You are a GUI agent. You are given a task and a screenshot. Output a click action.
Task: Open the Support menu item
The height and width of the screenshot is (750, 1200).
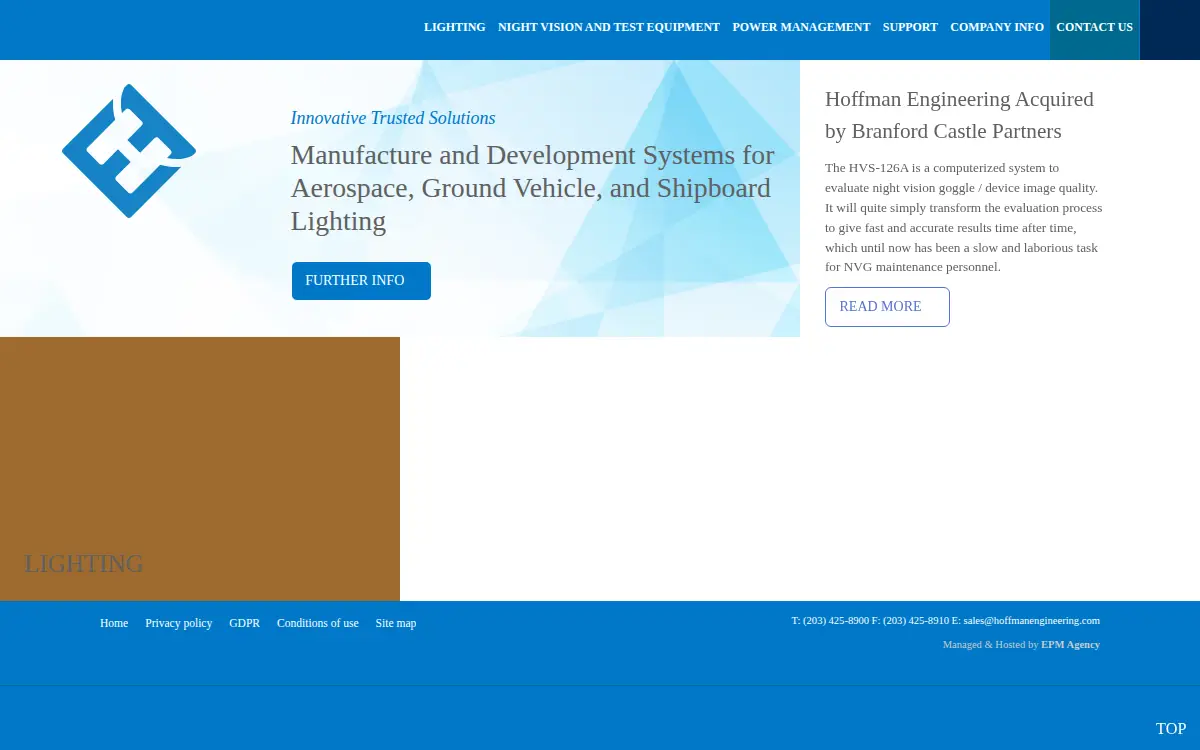pyautogui.click(x=910, y=27)
